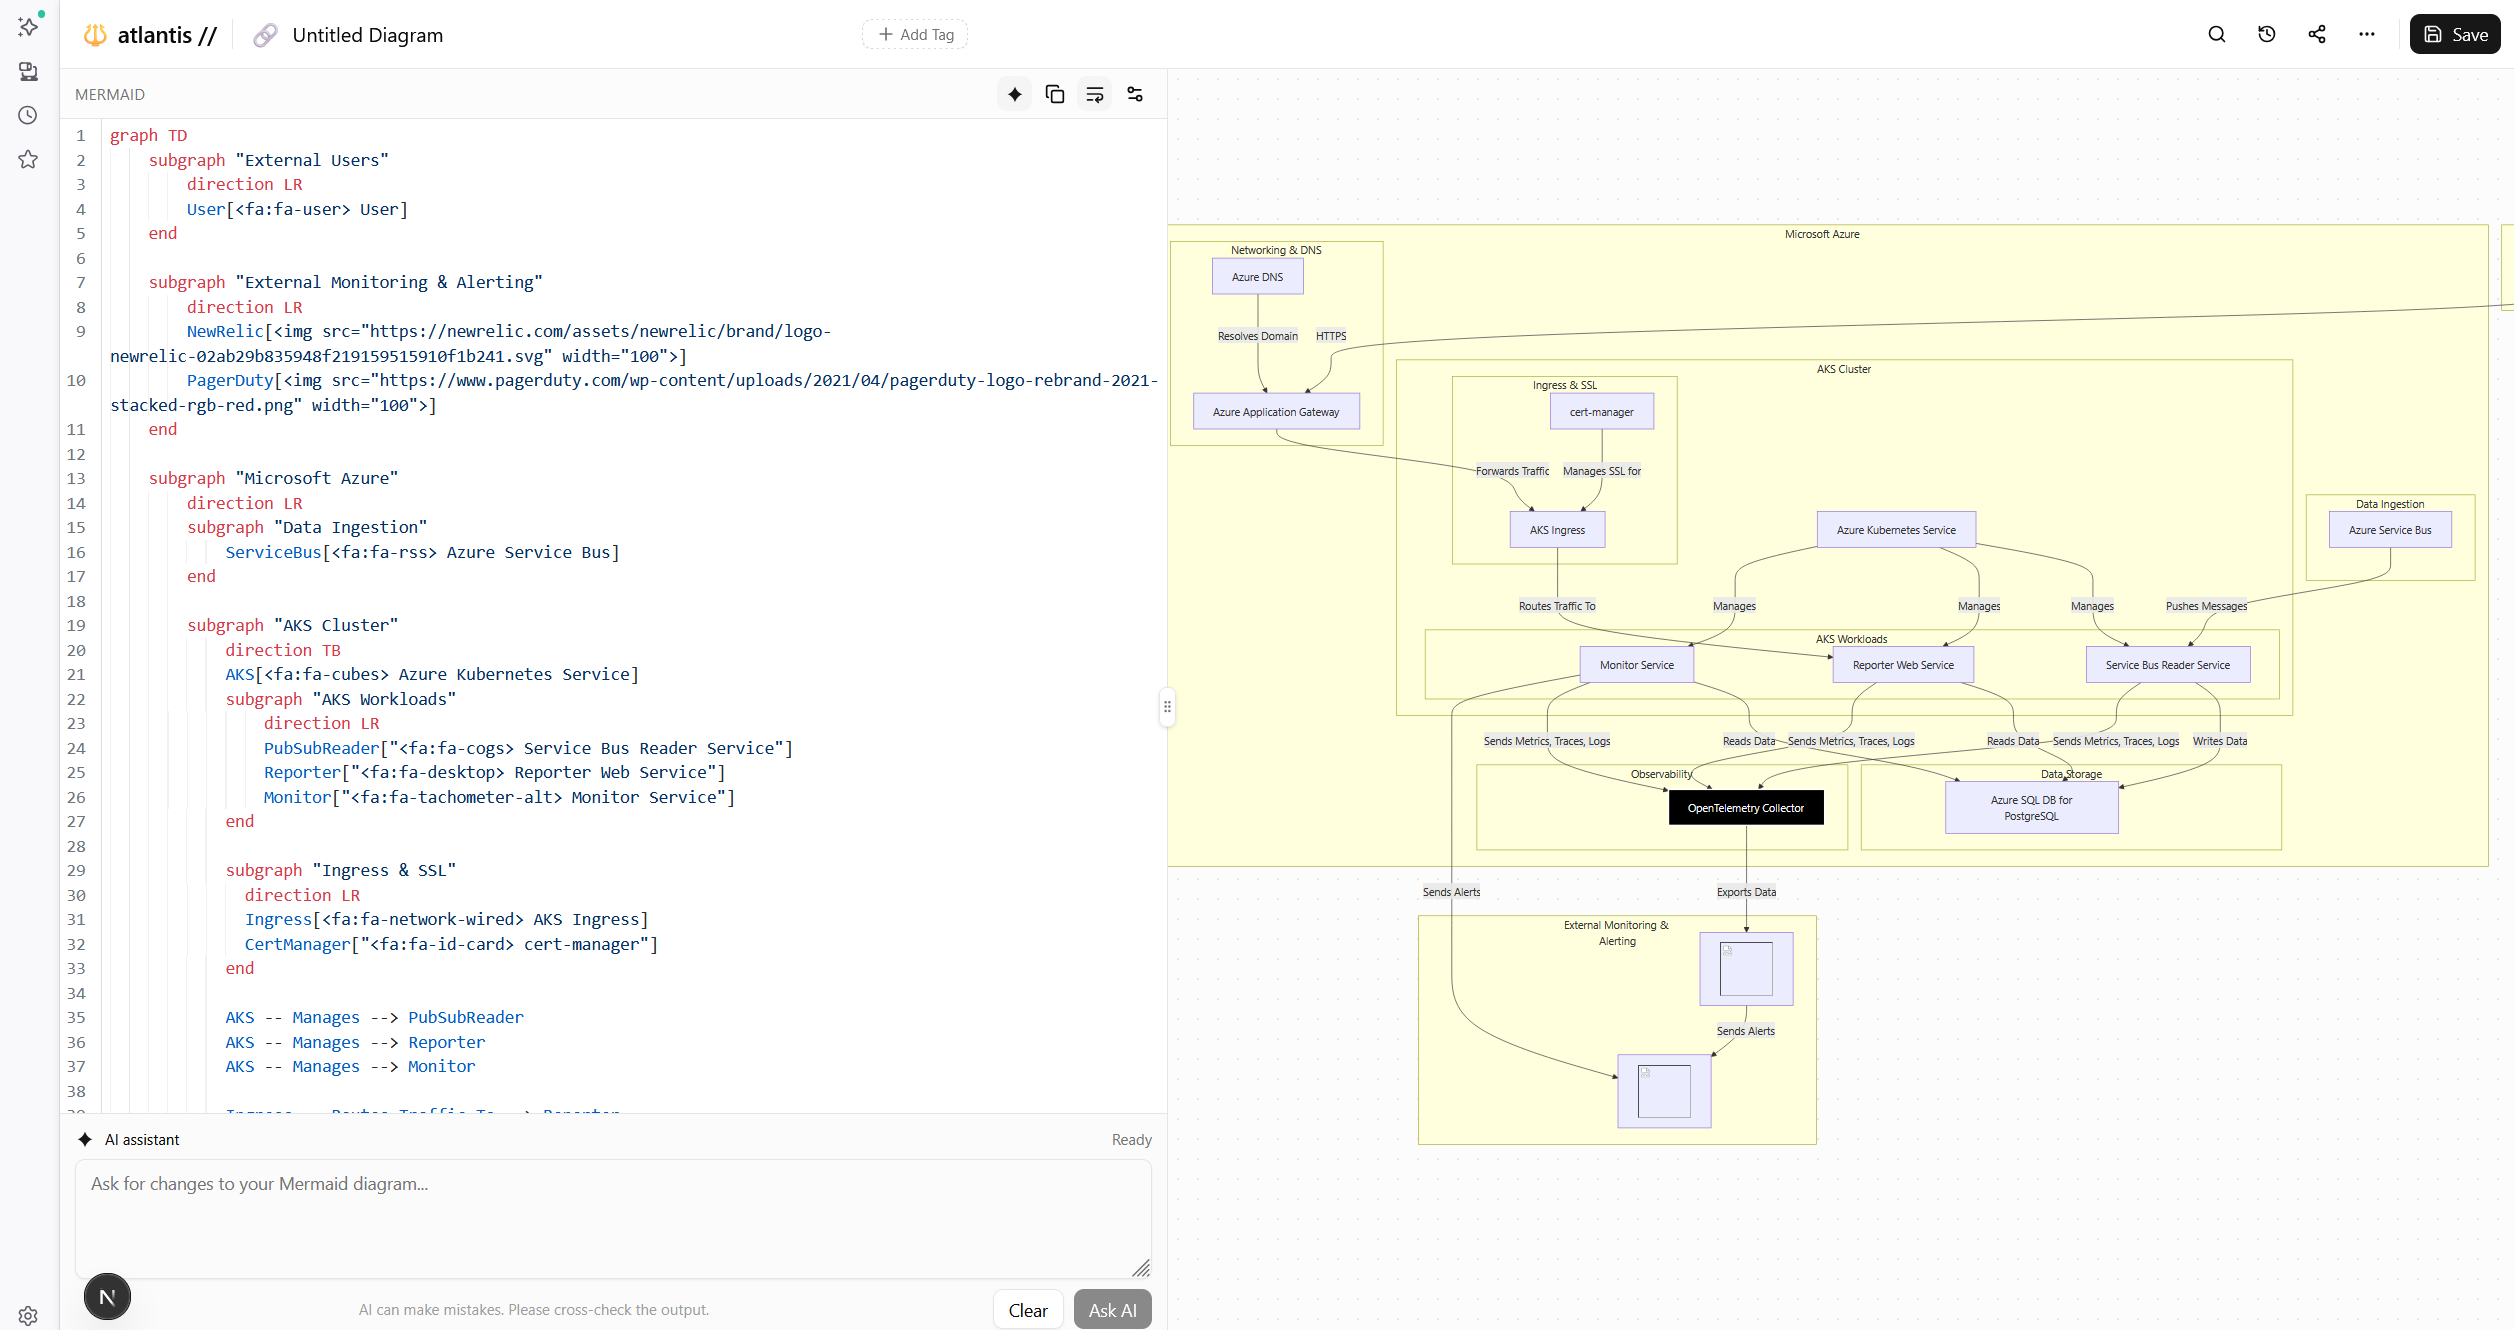Click the panel divider drag handle

(x=1167, y=706)
